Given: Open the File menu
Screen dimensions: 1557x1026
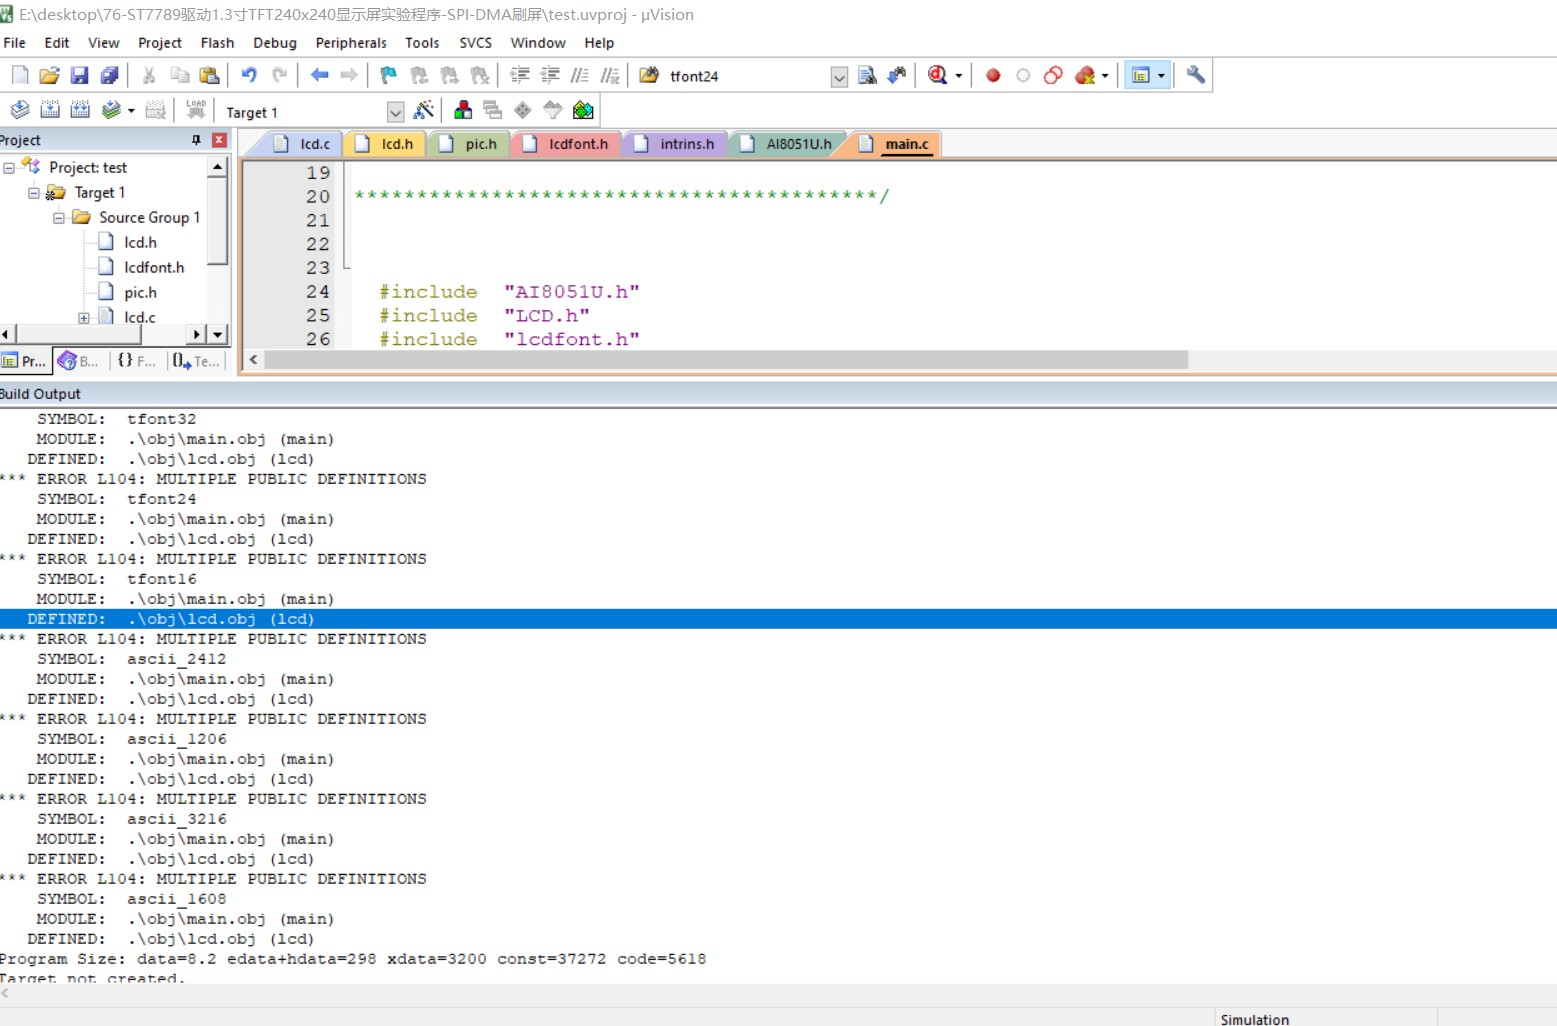Looking at the screenshot, I should coord(15,43).
